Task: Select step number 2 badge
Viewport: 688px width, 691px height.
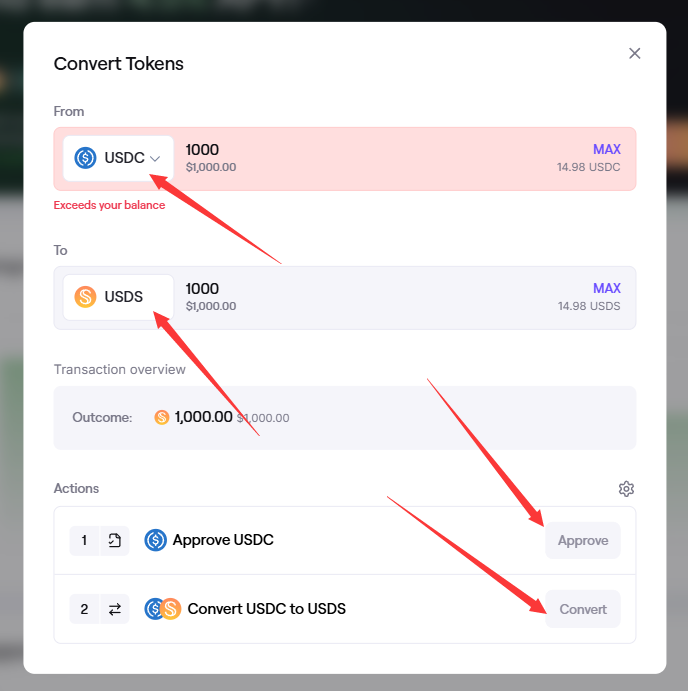Action: point(84,609)
